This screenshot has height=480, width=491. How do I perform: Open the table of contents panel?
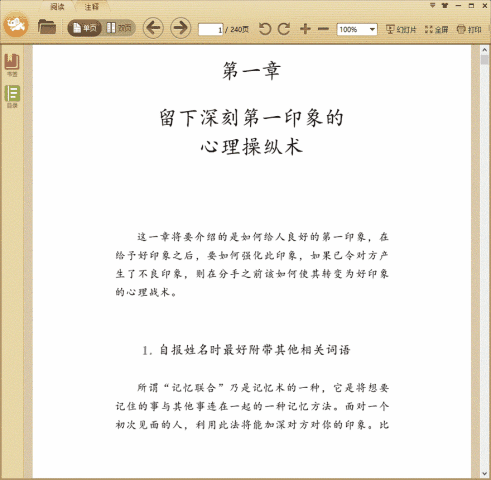click(12, 97)
